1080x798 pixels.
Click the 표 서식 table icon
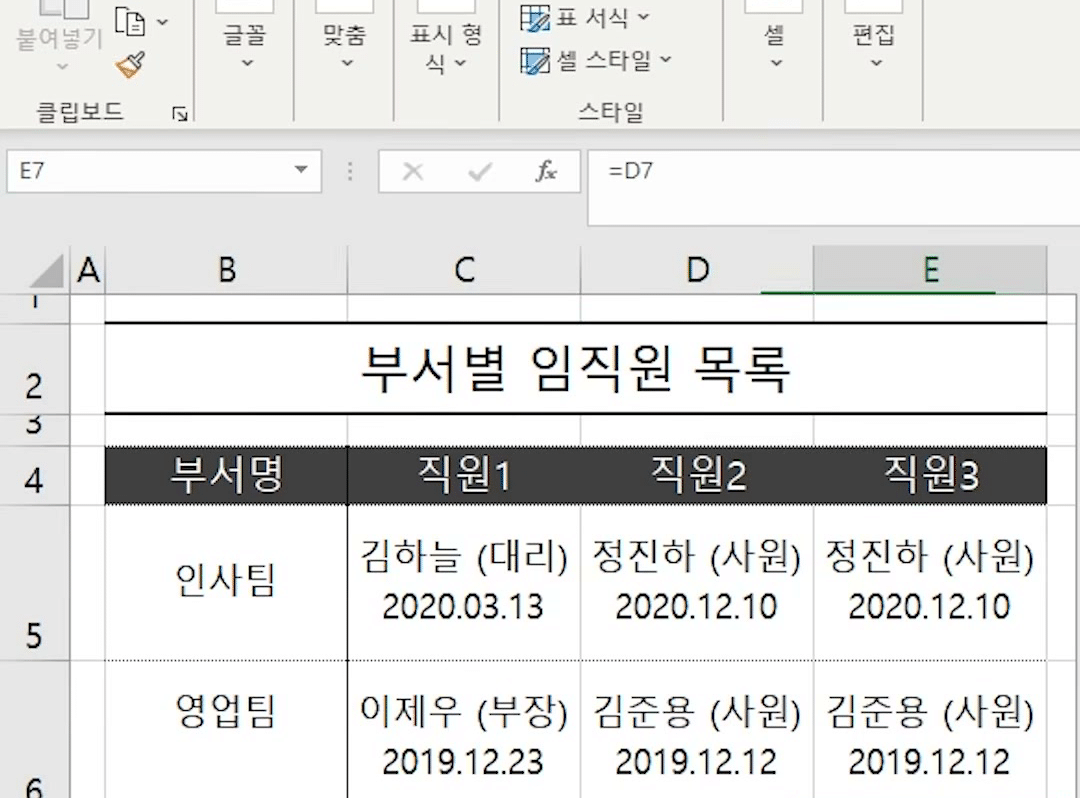click(534, 18)
